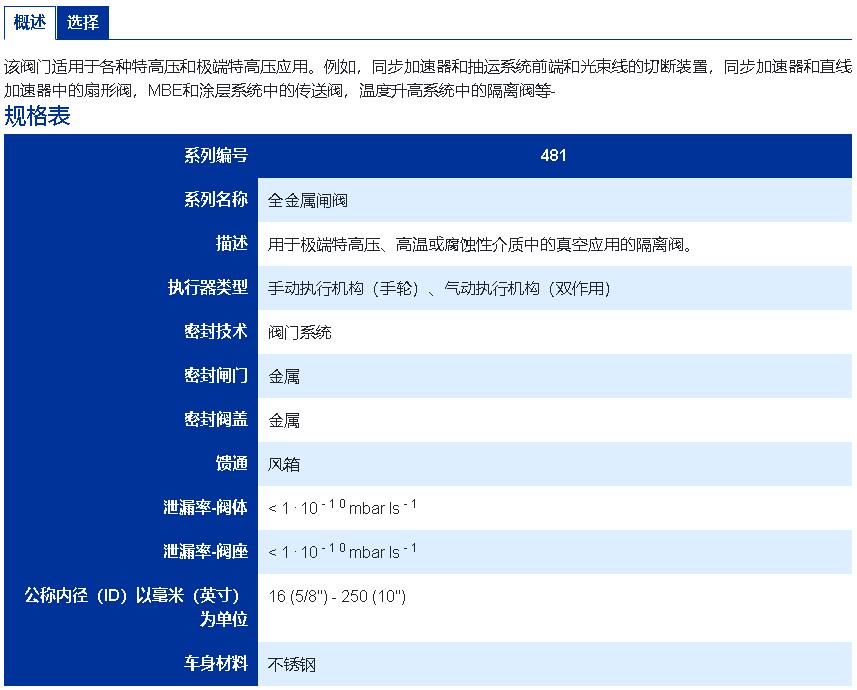Click the leak rate value for 阀座
The height and width of the screenshot is (690, 857).
[x=342, y=551]
